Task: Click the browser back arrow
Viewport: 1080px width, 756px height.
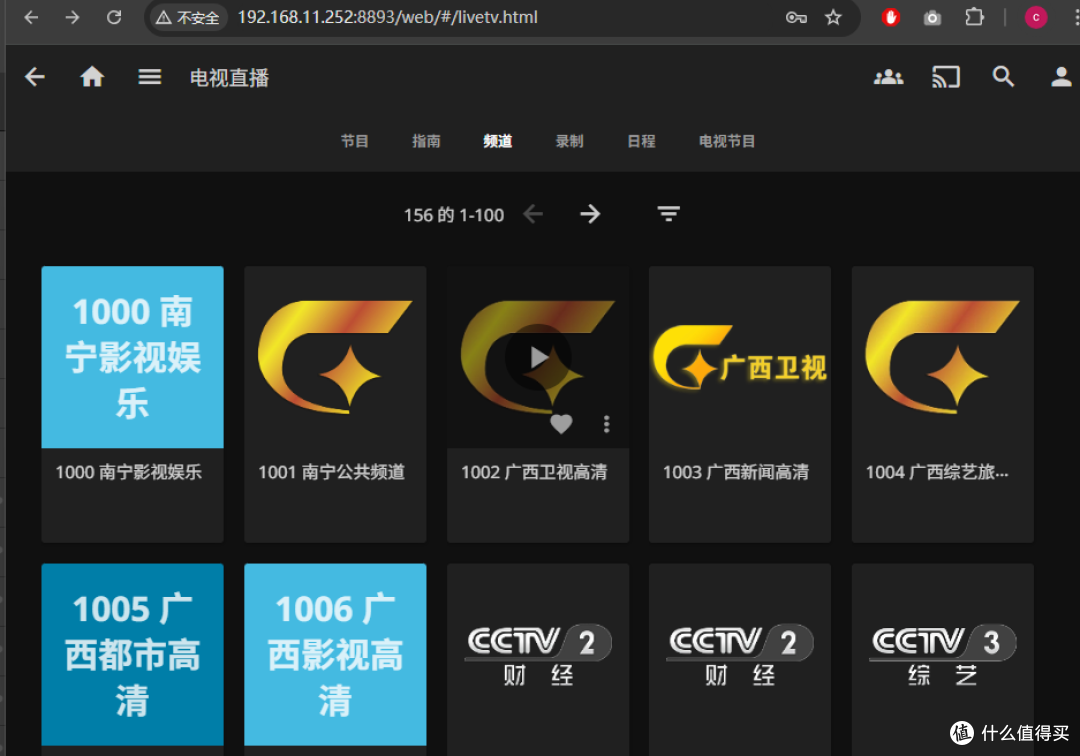Action: tap(31, 17)
